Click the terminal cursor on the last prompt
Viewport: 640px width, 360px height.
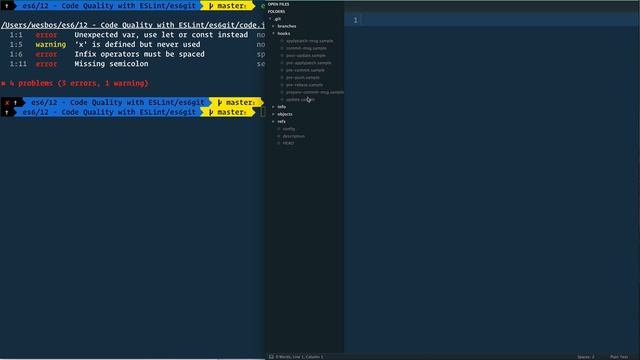pos(262,112)
